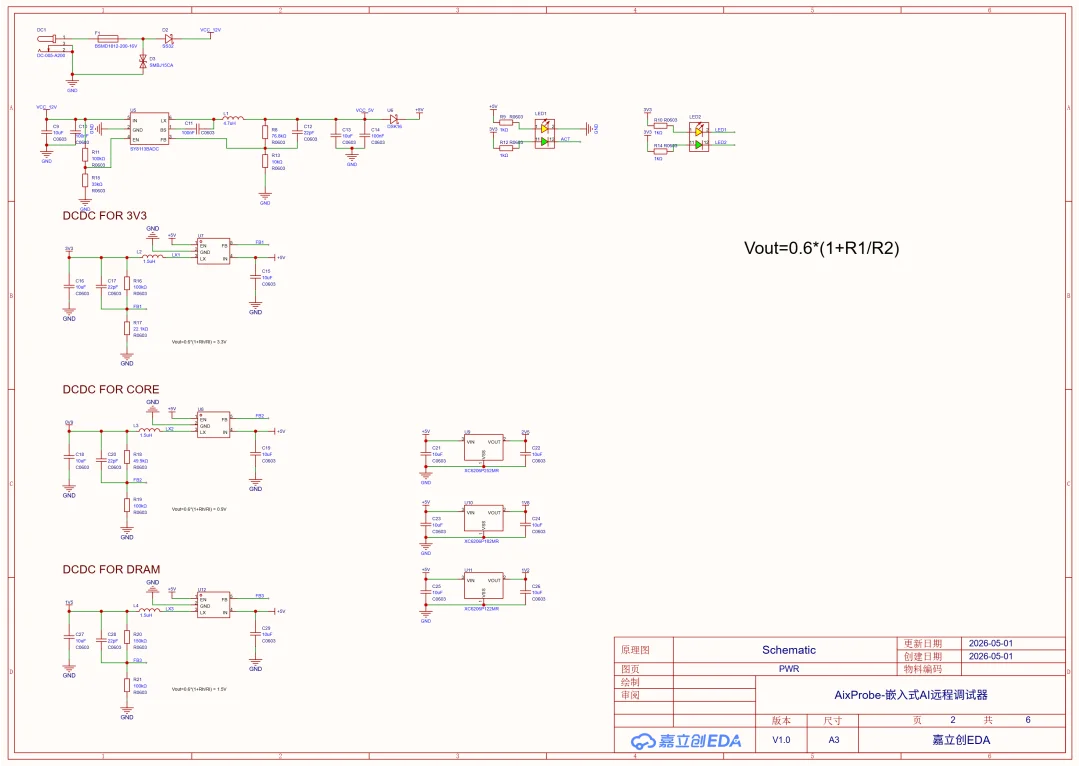Select the 'PWR' page name cell
The height and width of the screenshot is (766, 1080).
click(789, 669)
